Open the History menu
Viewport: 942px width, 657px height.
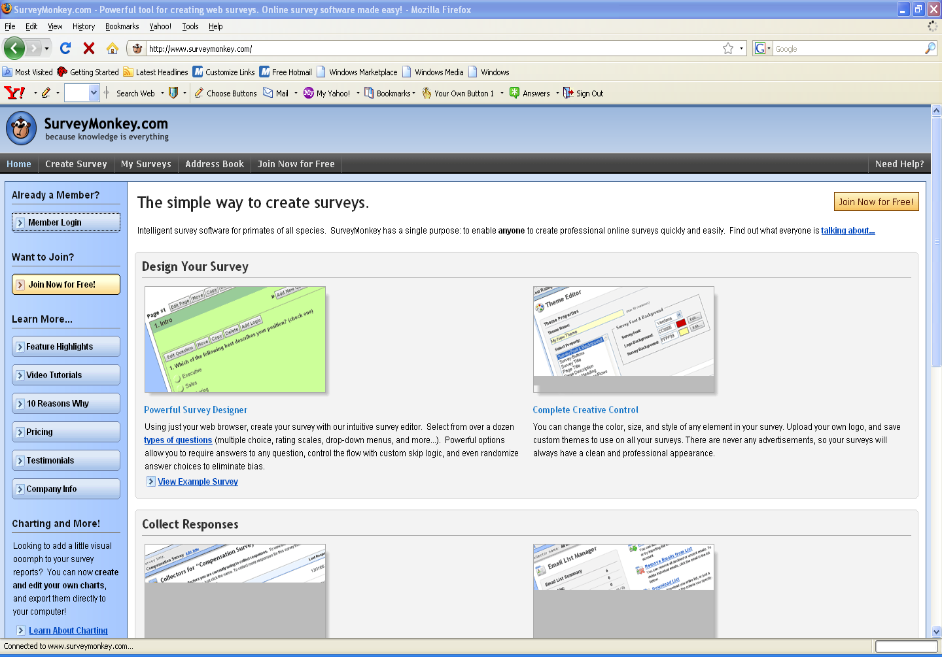(84, 26)
